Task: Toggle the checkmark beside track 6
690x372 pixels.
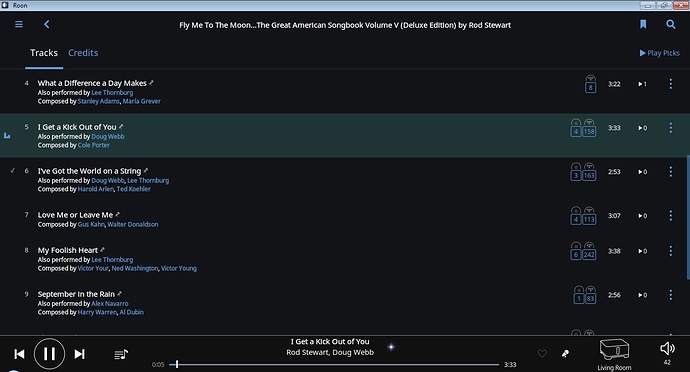Action: (x=13, y=170)
